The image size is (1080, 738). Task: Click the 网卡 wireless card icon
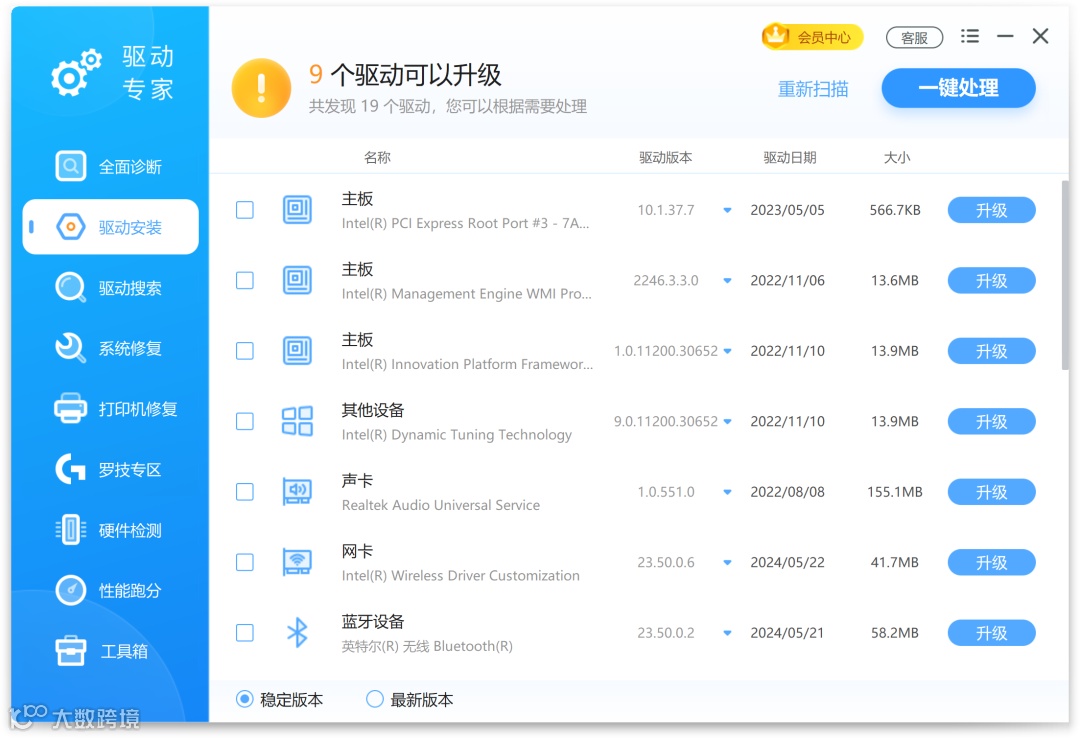297,562
